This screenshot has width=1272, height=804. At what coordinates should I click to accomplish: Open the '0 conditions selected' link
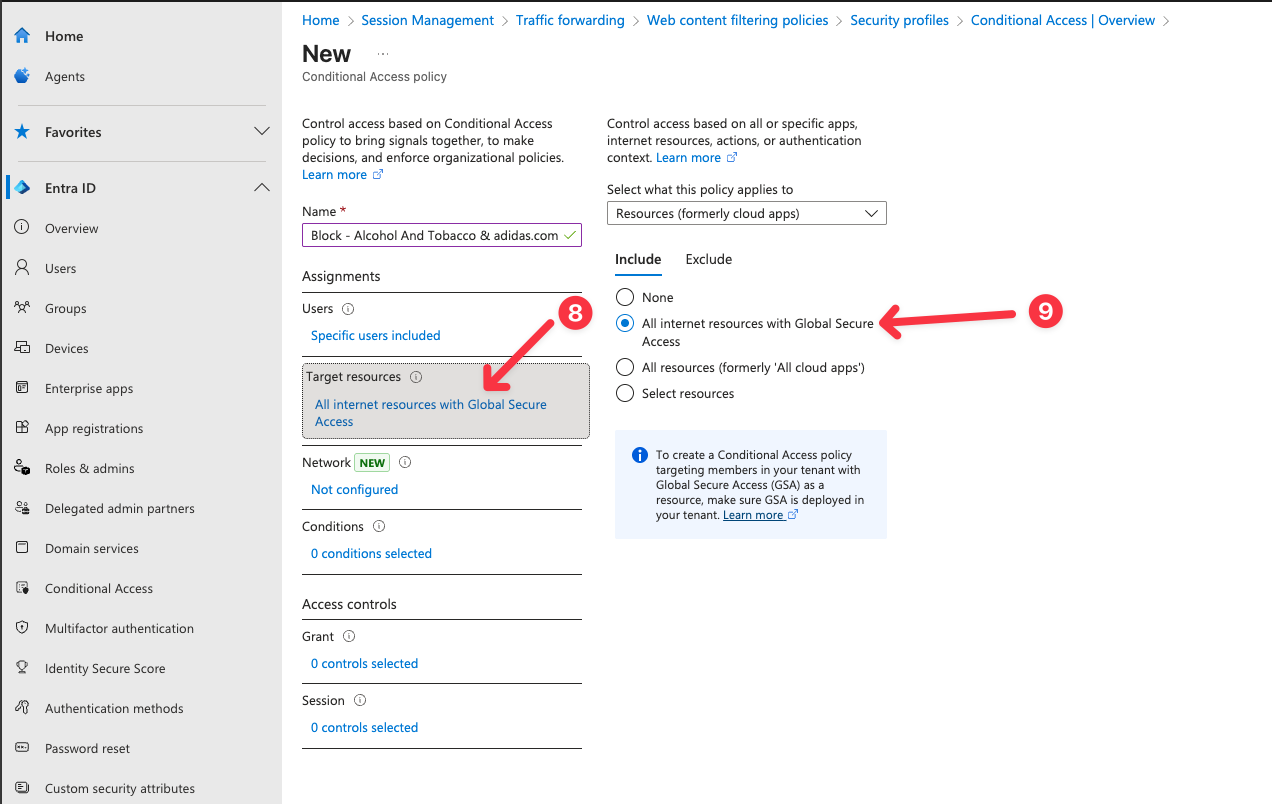tap(371, 553)
